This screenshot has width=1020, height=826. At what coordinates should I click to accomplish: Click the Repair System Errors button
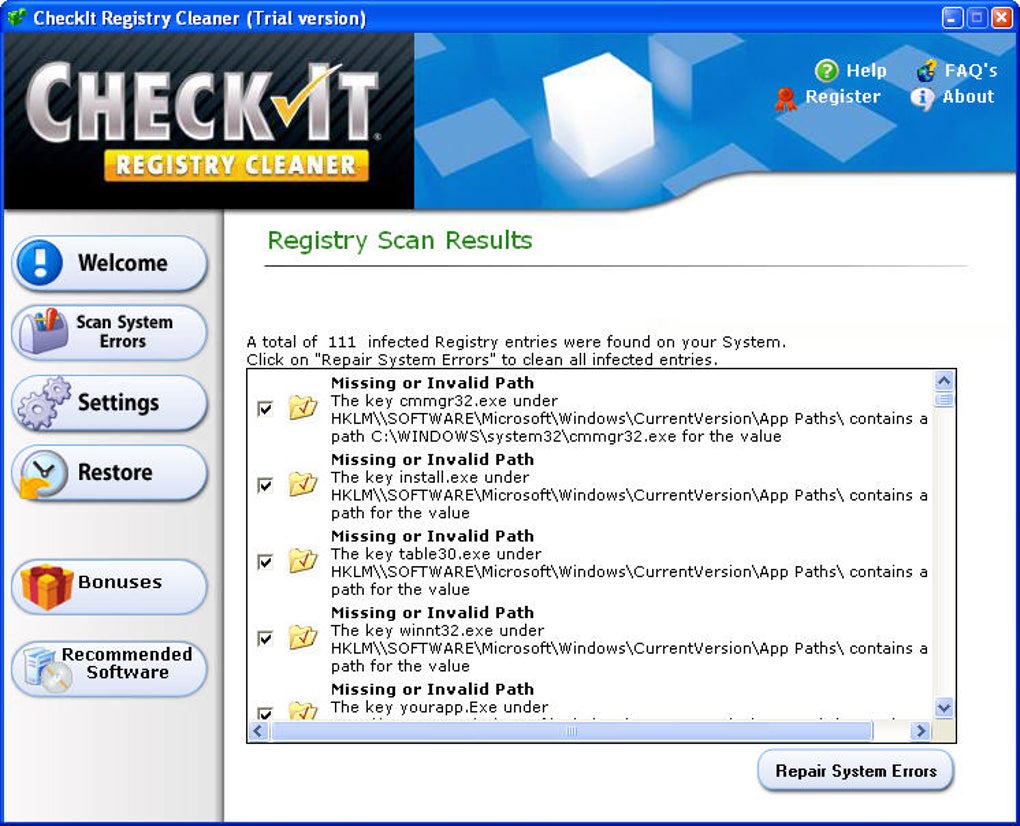(855, 771)
